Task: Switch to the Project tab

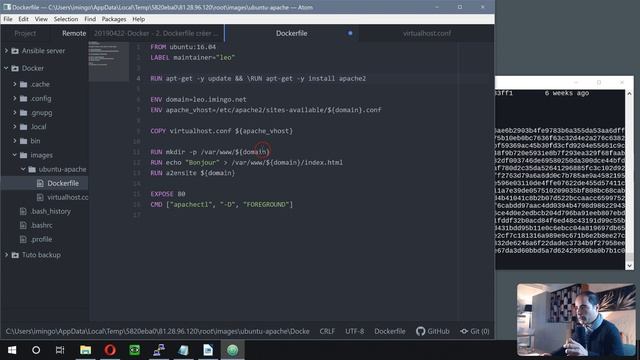Action: (x=25, y=33)
